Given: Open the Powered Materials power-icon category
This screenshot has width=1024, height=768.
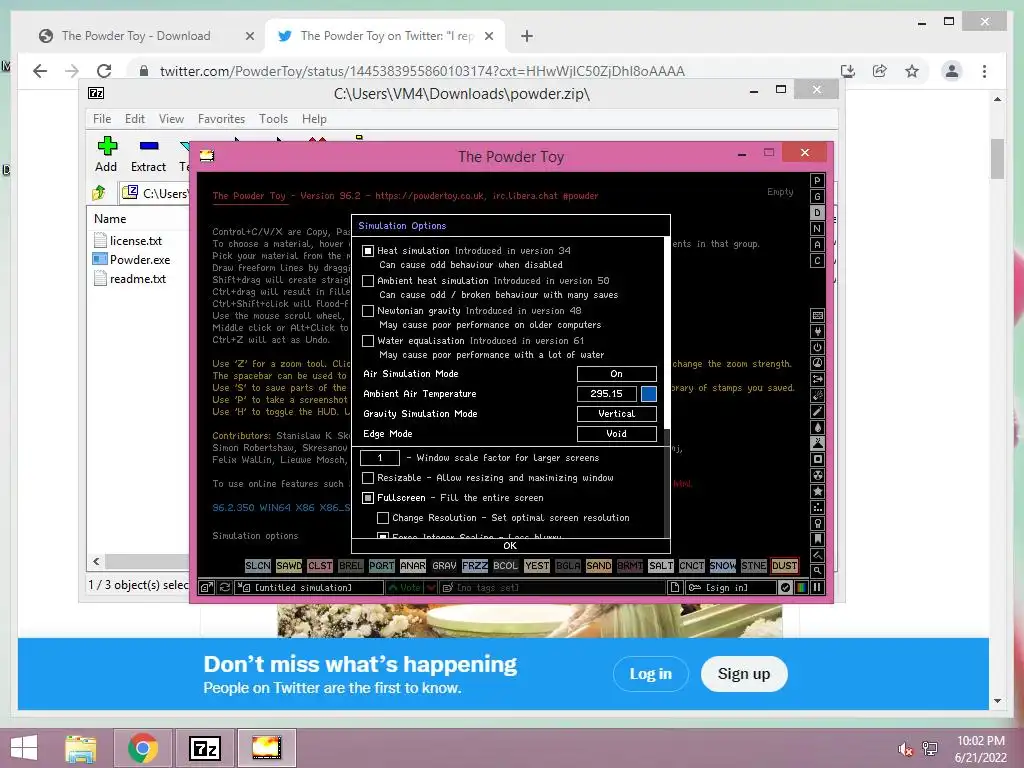Looking at the screenshot, I should (x=817, y=347).
